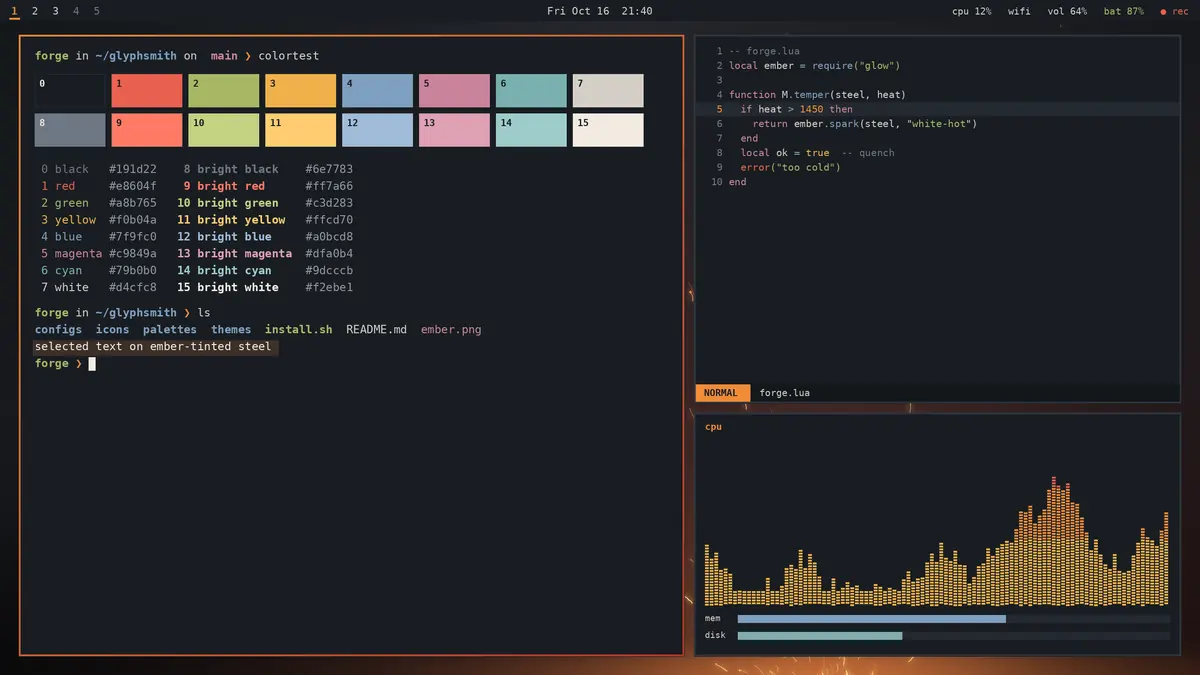Select color swatch 4 blue
1200x675 pixels.
378,91
